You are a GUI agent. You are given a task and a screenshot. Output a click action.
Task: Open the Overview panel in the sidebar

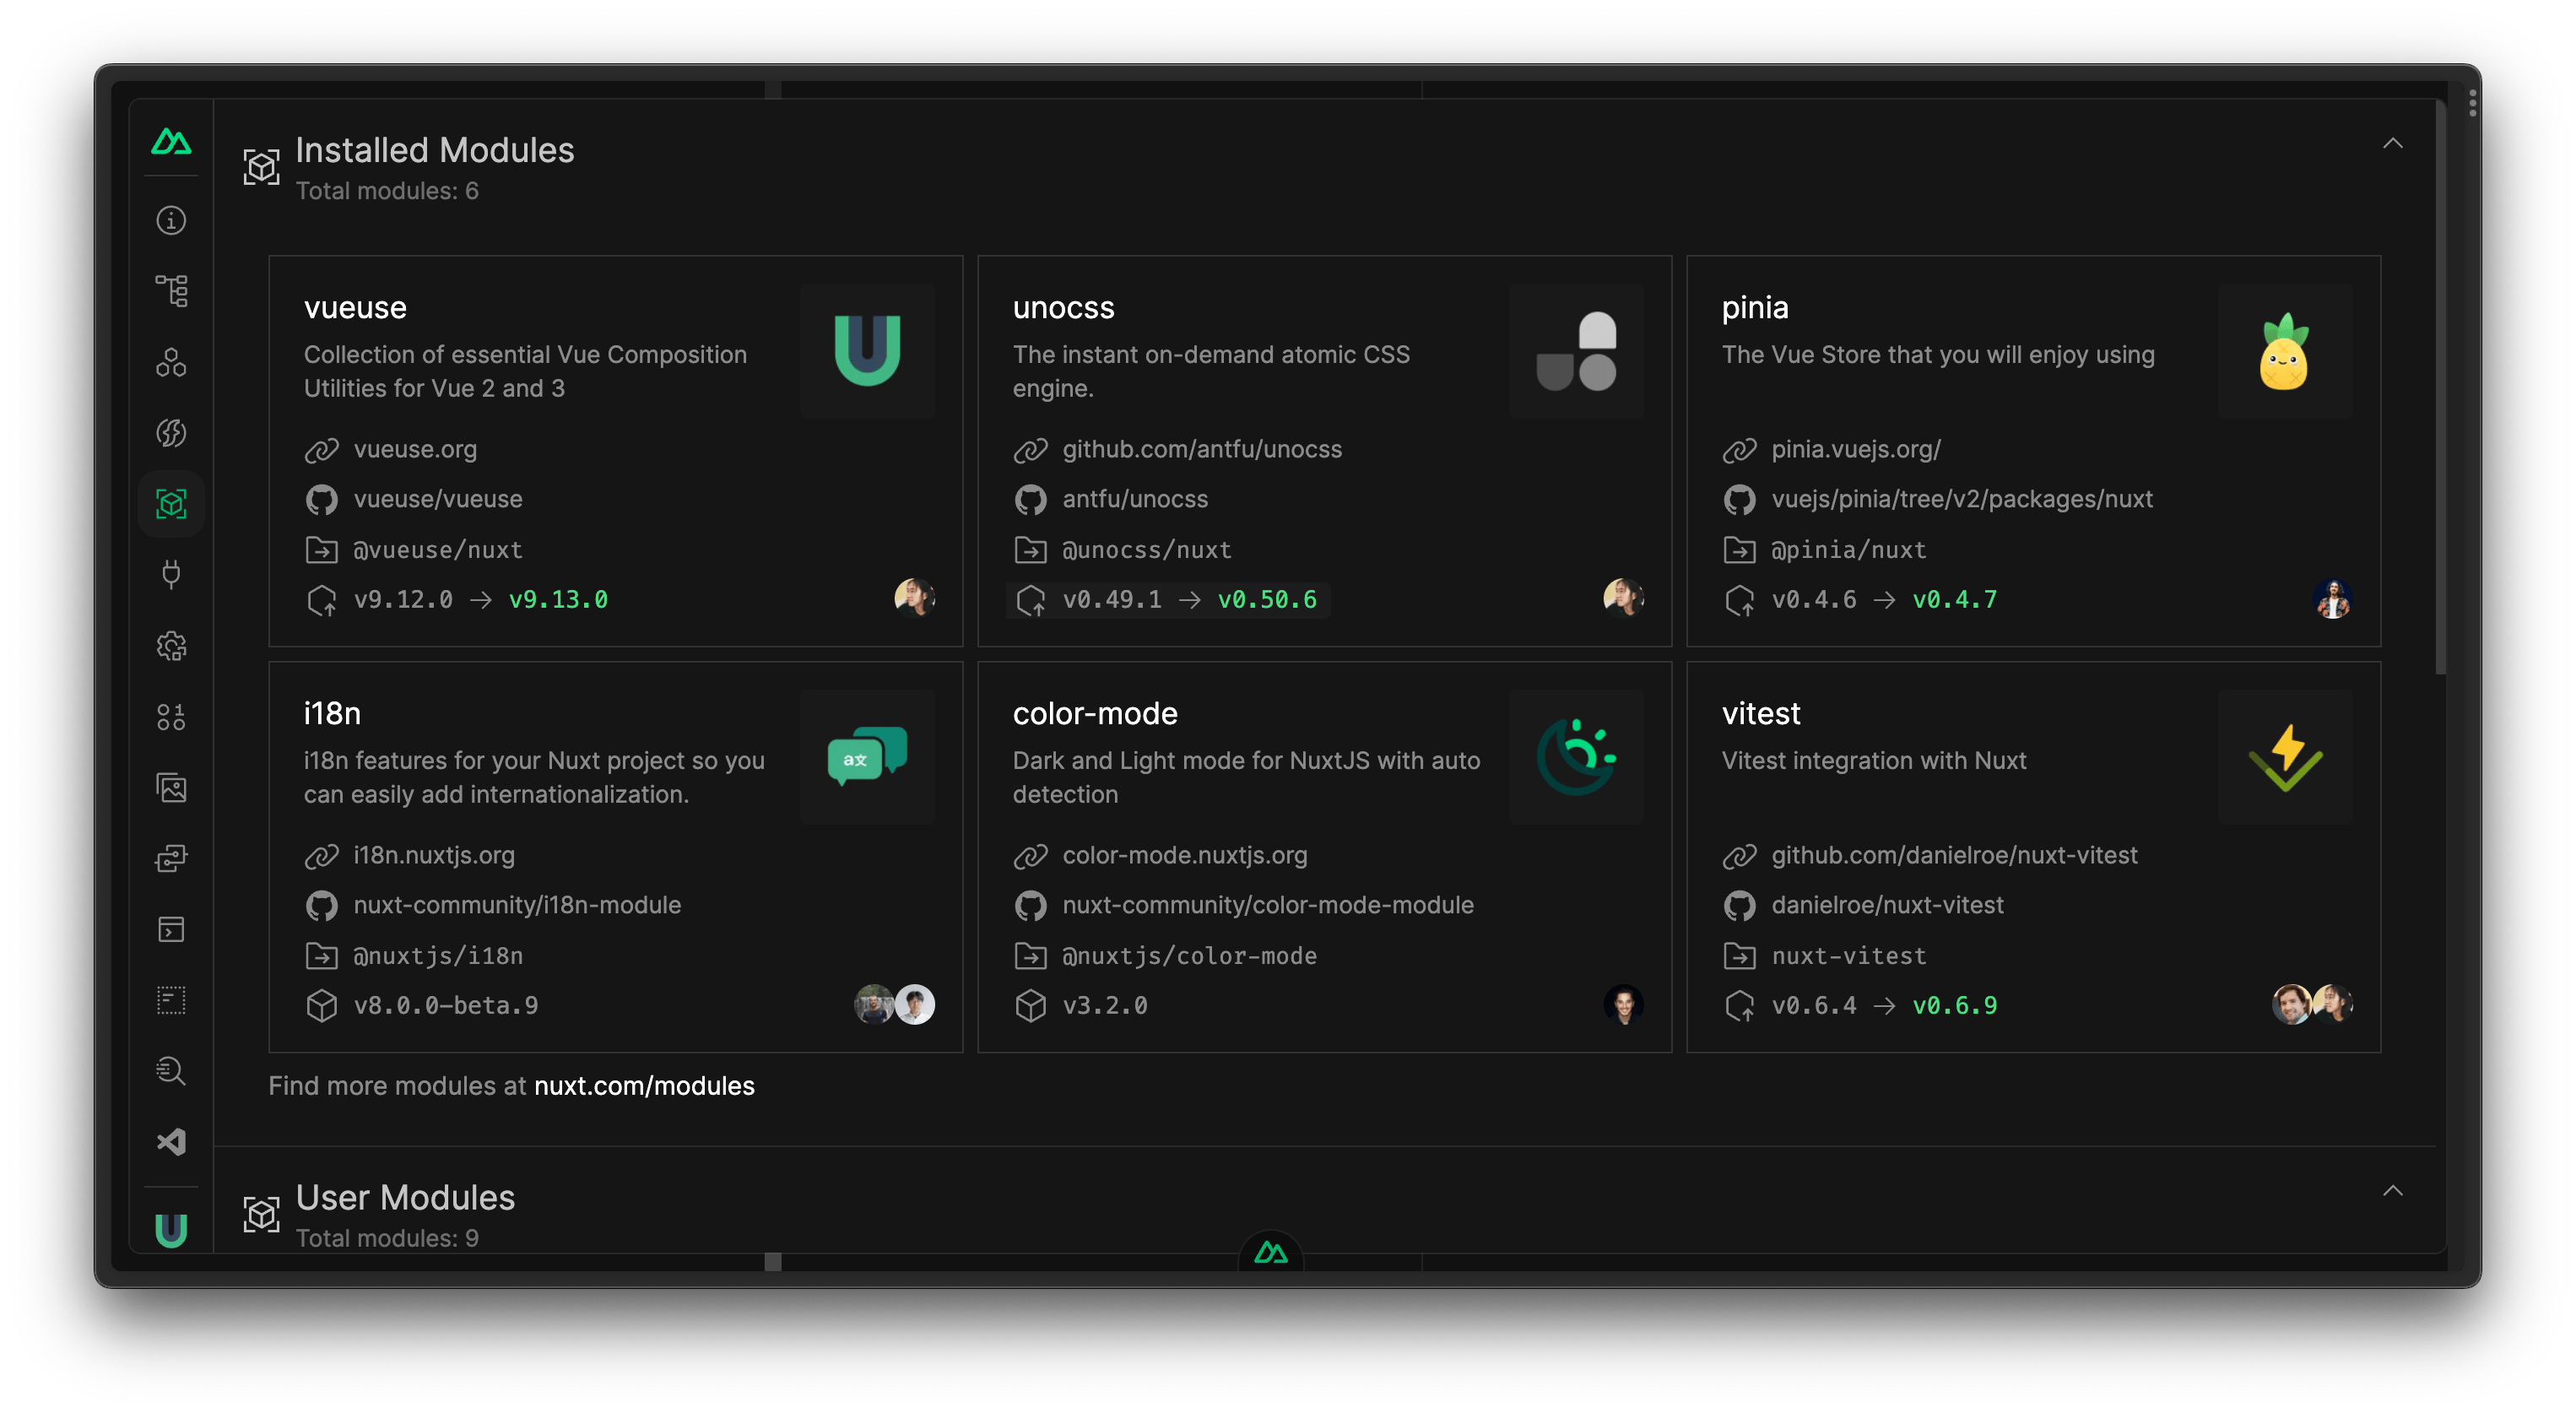point(171,220)
